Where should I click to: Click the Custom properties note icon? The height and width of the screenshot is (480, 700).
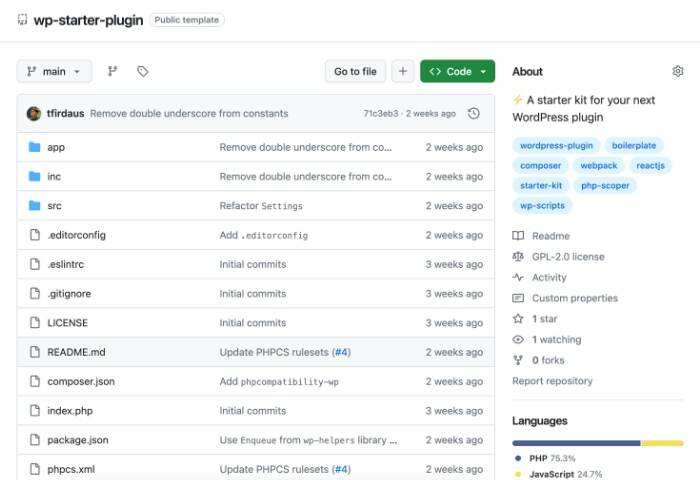coord(518,298)
